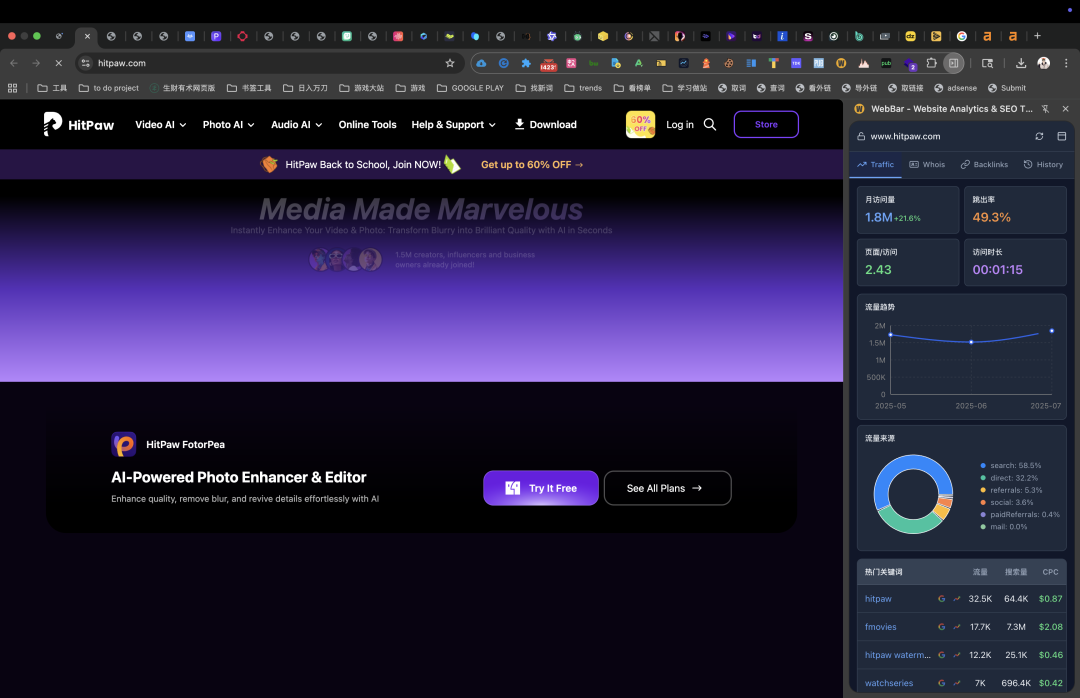Expand the Help & Support menu
Viewport: 1080px width, 698px height.
pyautogui.click(x=453, y=125)
